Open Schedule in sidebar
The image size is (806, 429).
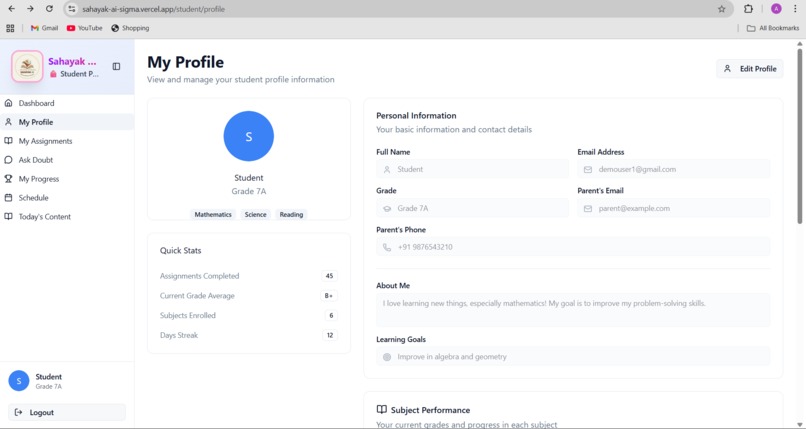67,198
